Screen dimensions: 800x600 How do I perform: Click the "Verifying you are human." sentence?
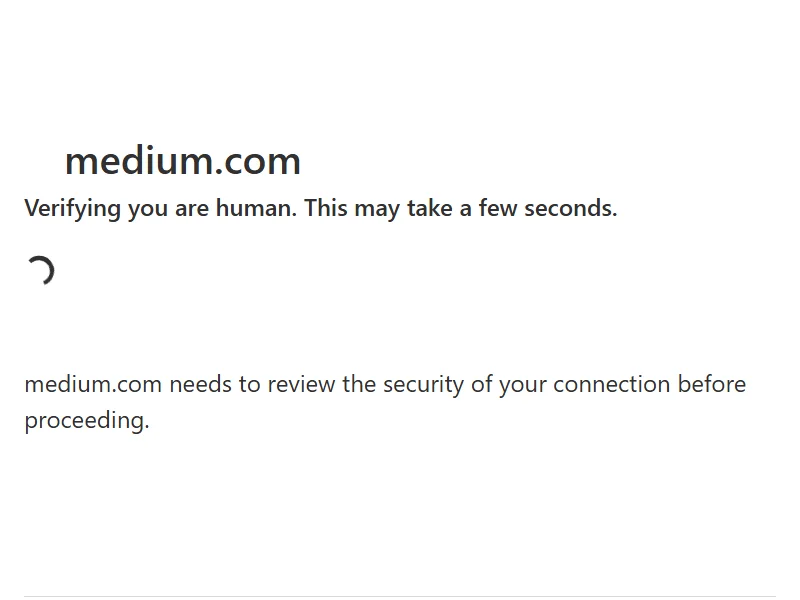tap(160, 209)
